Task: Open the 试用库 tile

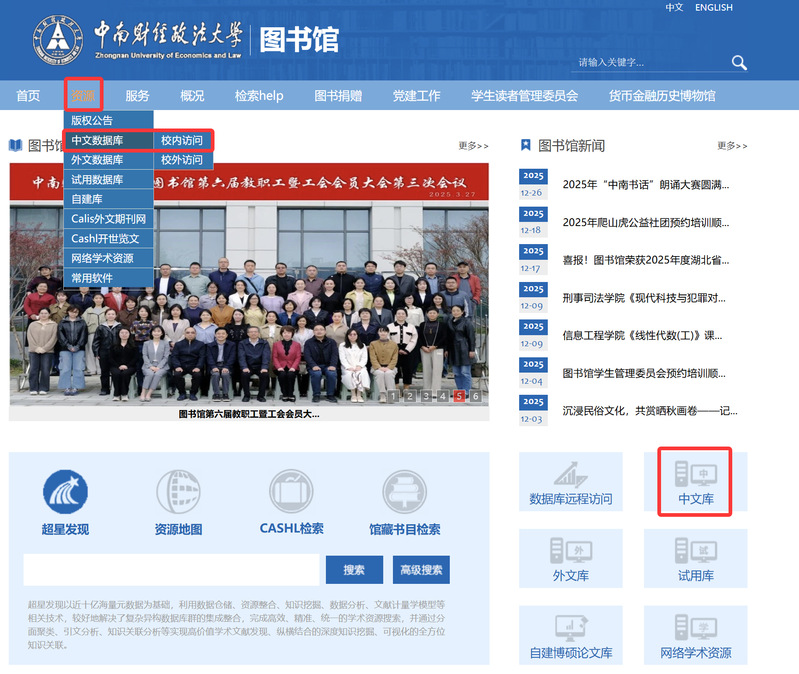Action: click(695, 559)
